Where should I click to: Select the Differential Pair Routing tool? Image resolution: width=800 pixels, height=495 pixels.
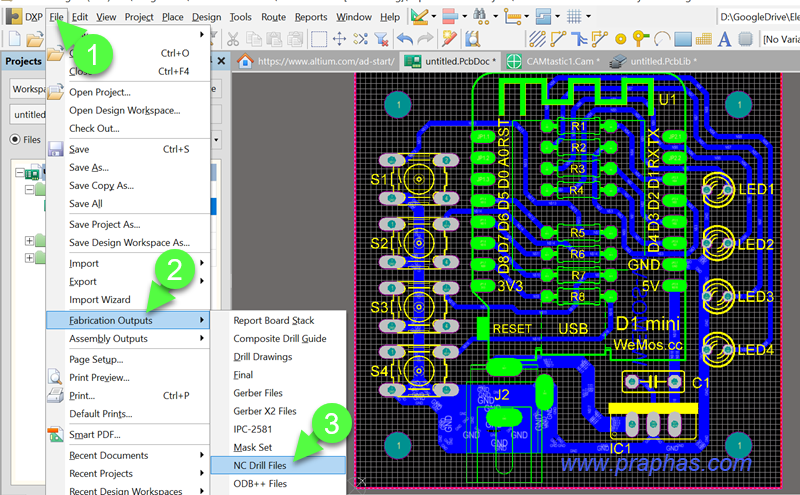click(599, 39)
